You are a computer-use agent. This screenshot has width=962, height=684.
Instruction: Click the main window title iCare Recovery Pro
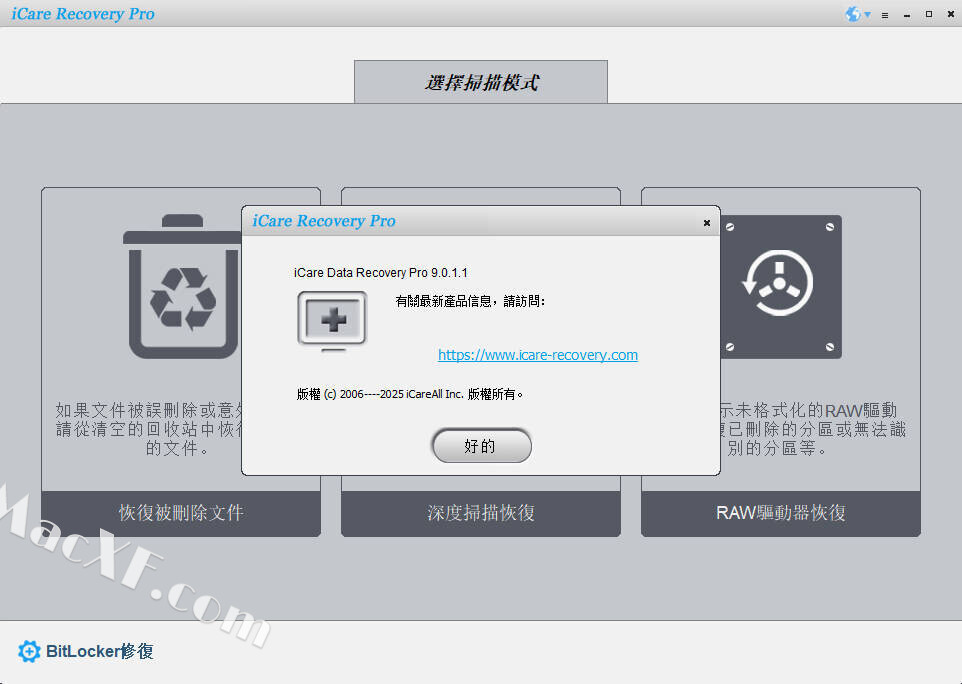pyautogui.click(x=83, y=14)
